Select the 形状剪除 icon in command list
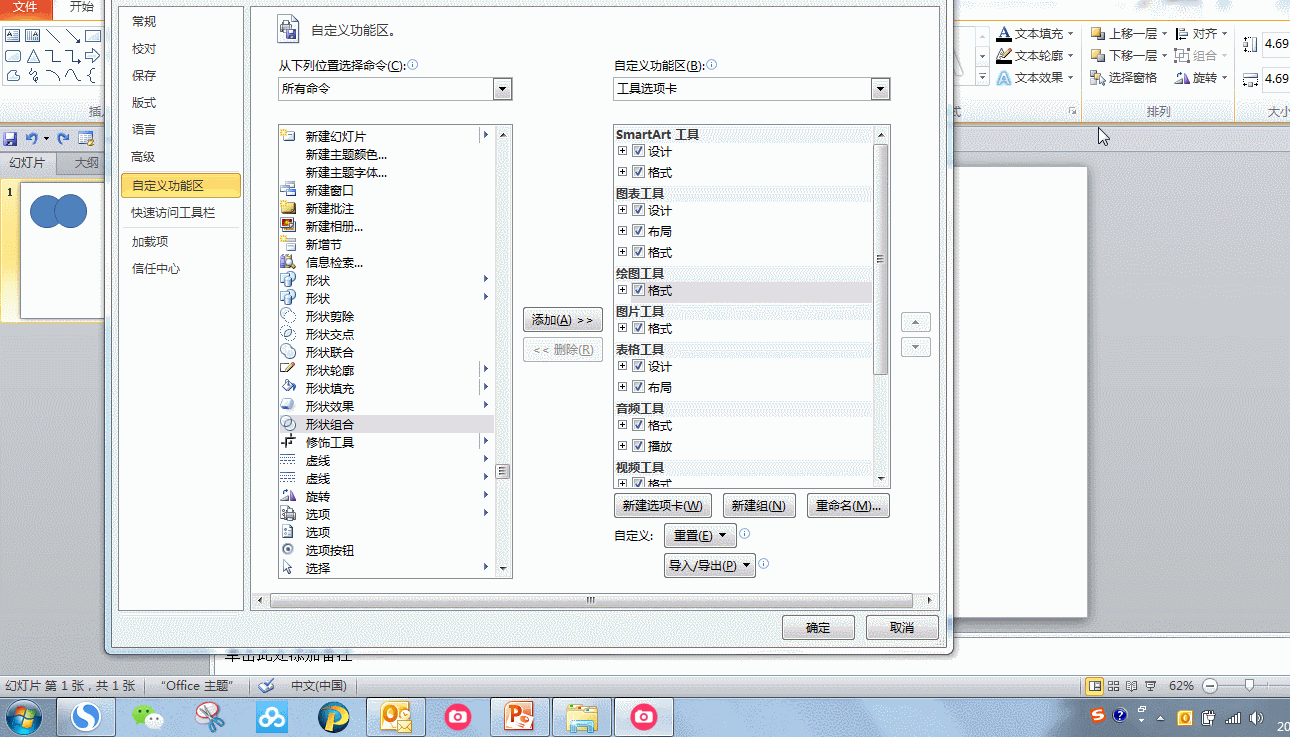The height and width of the screenshot is (738, 1290). tap(288, 316)
